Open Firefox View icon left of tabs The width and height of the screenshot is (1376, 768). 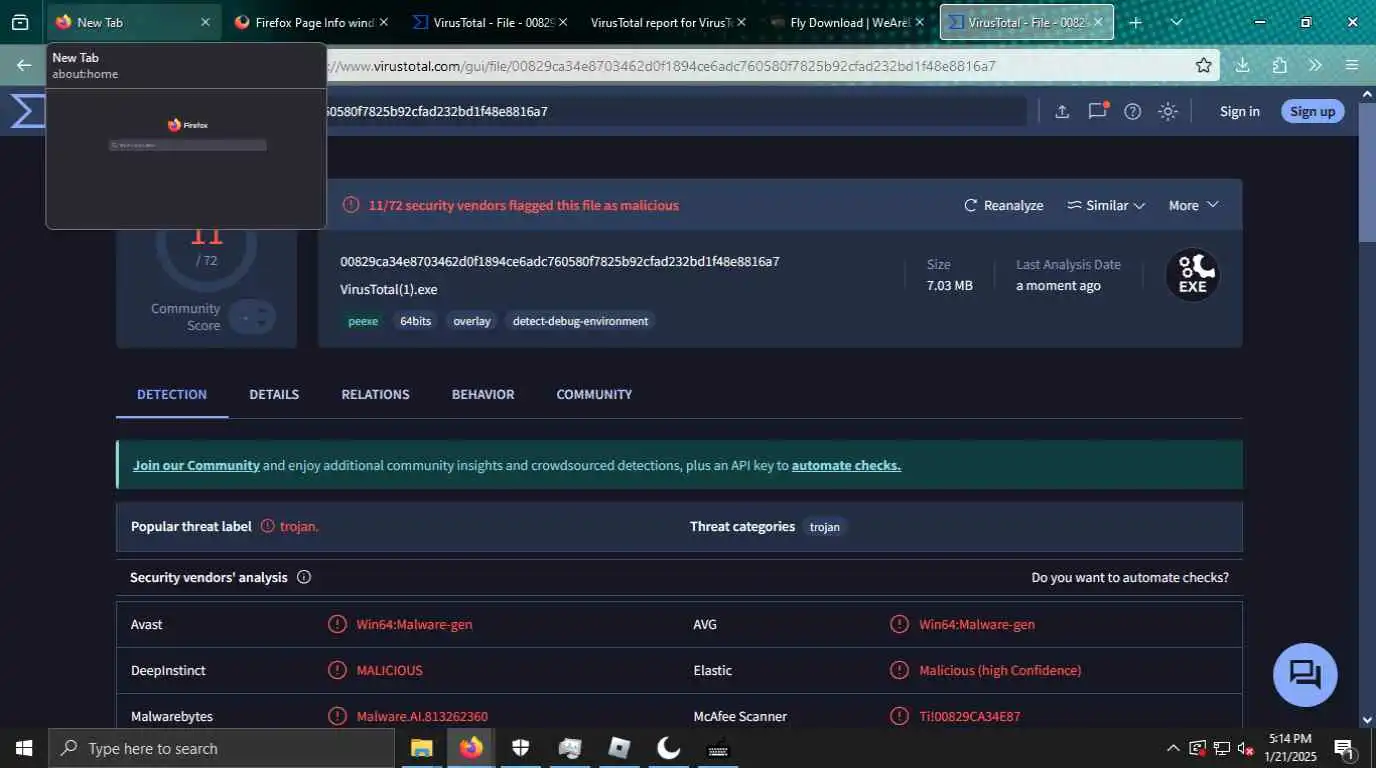20,22
